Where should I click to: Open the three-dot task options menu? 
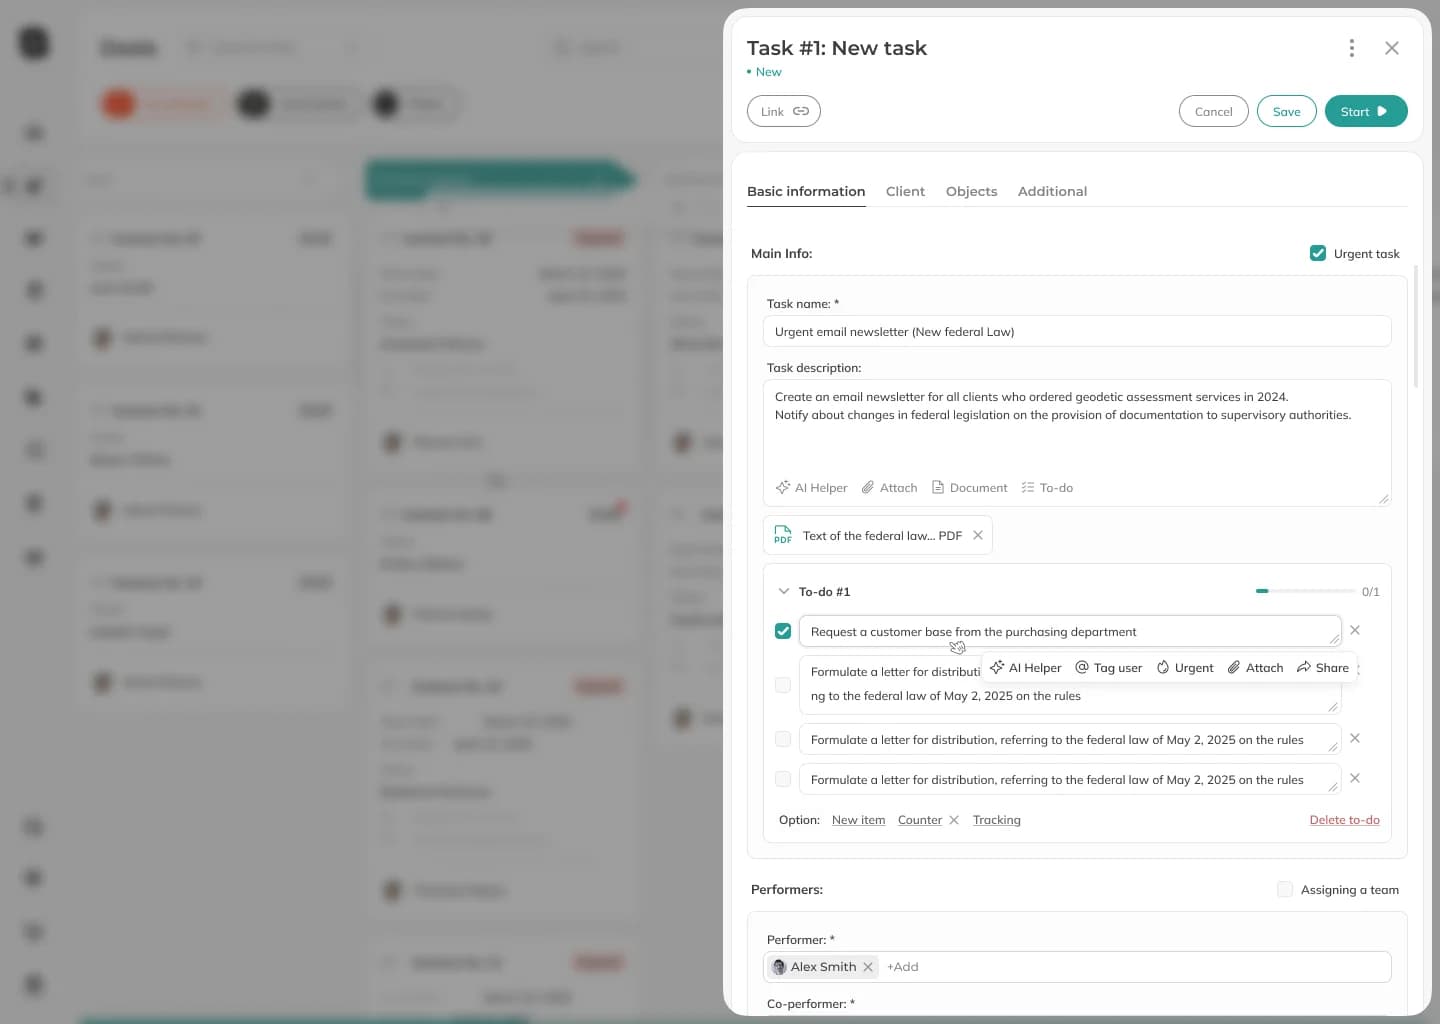click(x=1351, y=48)
